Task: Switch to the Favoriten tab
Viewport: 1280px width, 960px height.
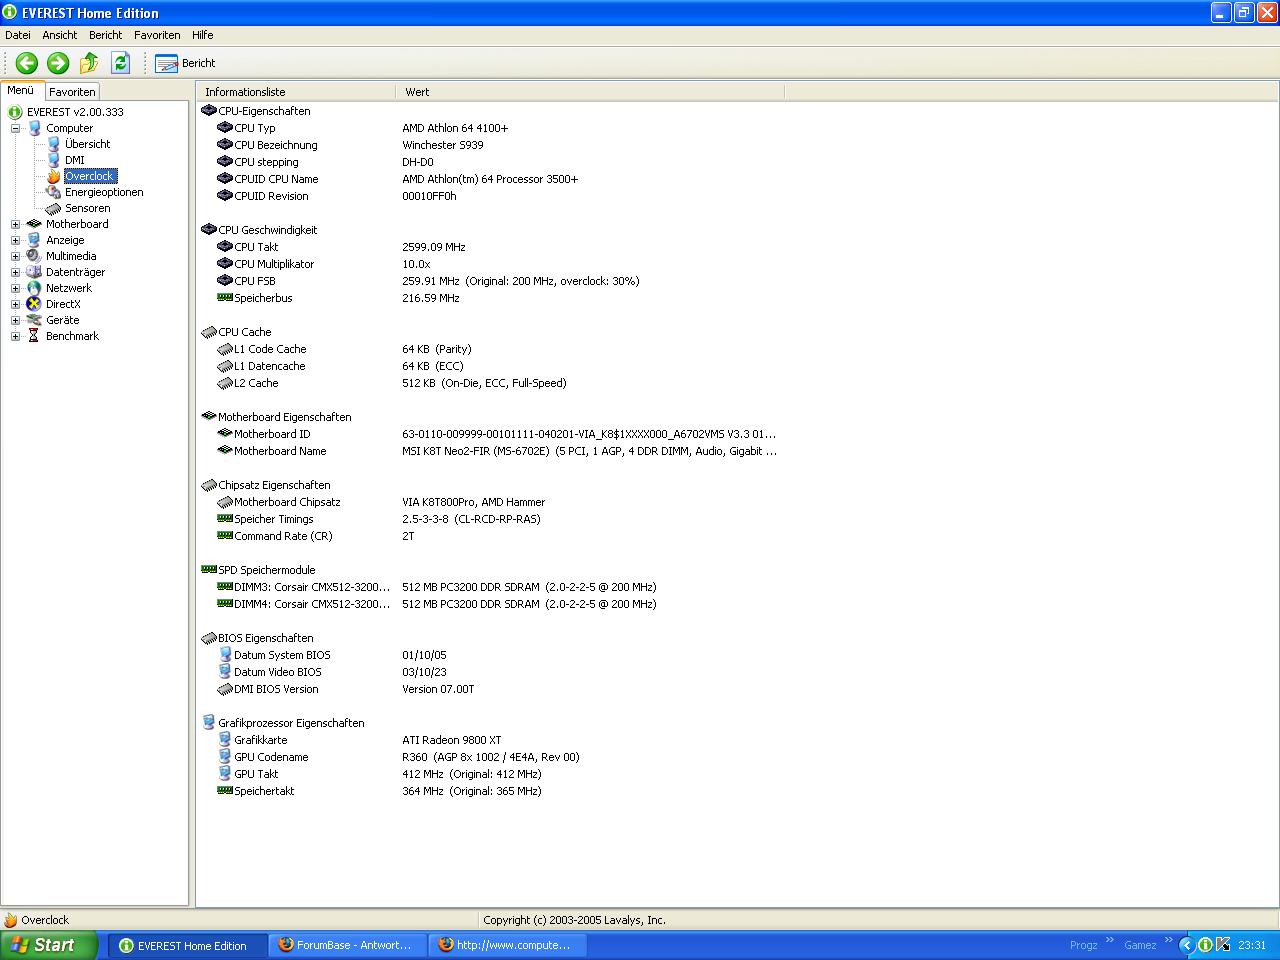Action: tap(72, 91)
